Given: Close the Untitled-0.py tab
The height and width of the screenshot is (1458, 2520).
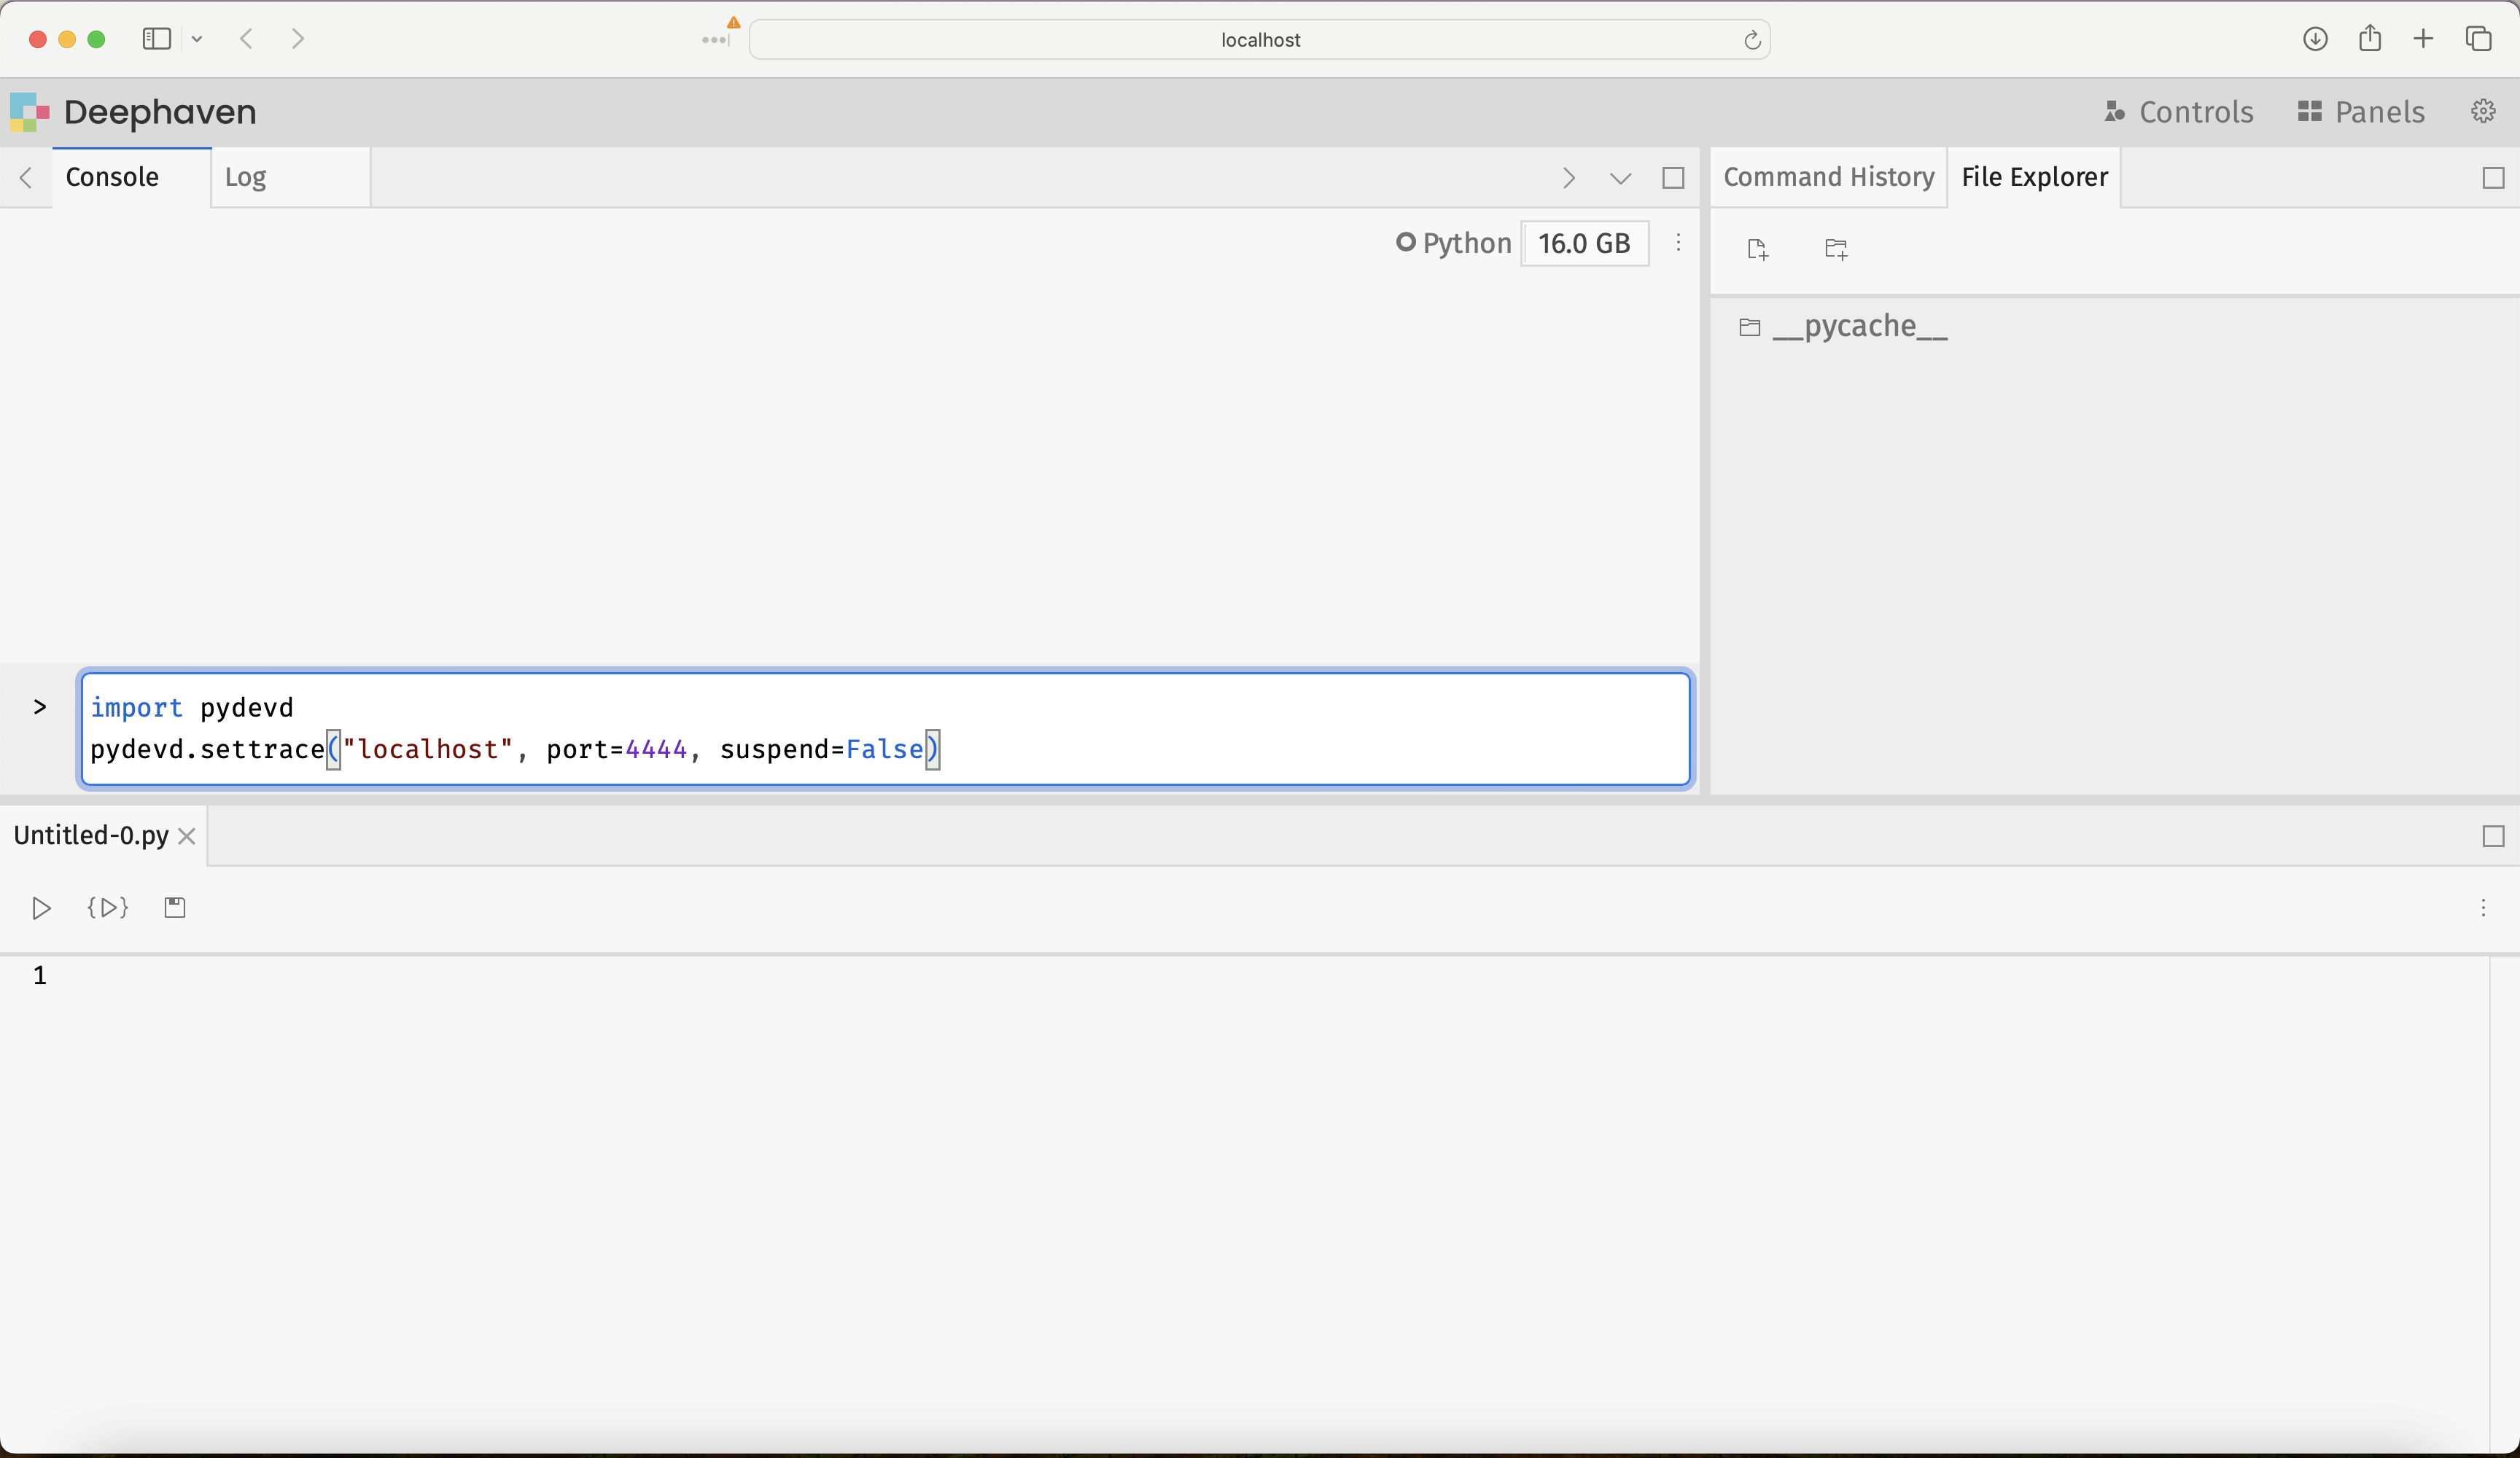Looking at the screenshot, I should tap(187, 836).
